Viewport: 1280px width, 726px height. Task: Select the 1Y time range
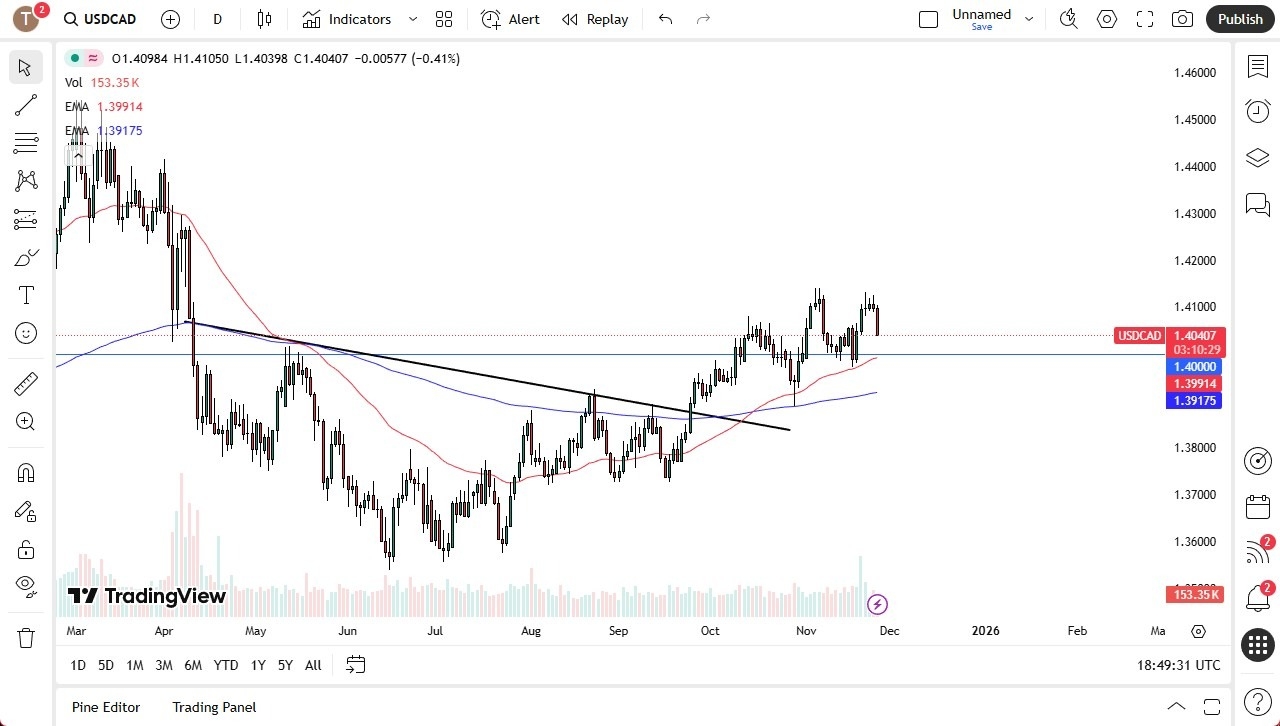[x=257, y=664]
